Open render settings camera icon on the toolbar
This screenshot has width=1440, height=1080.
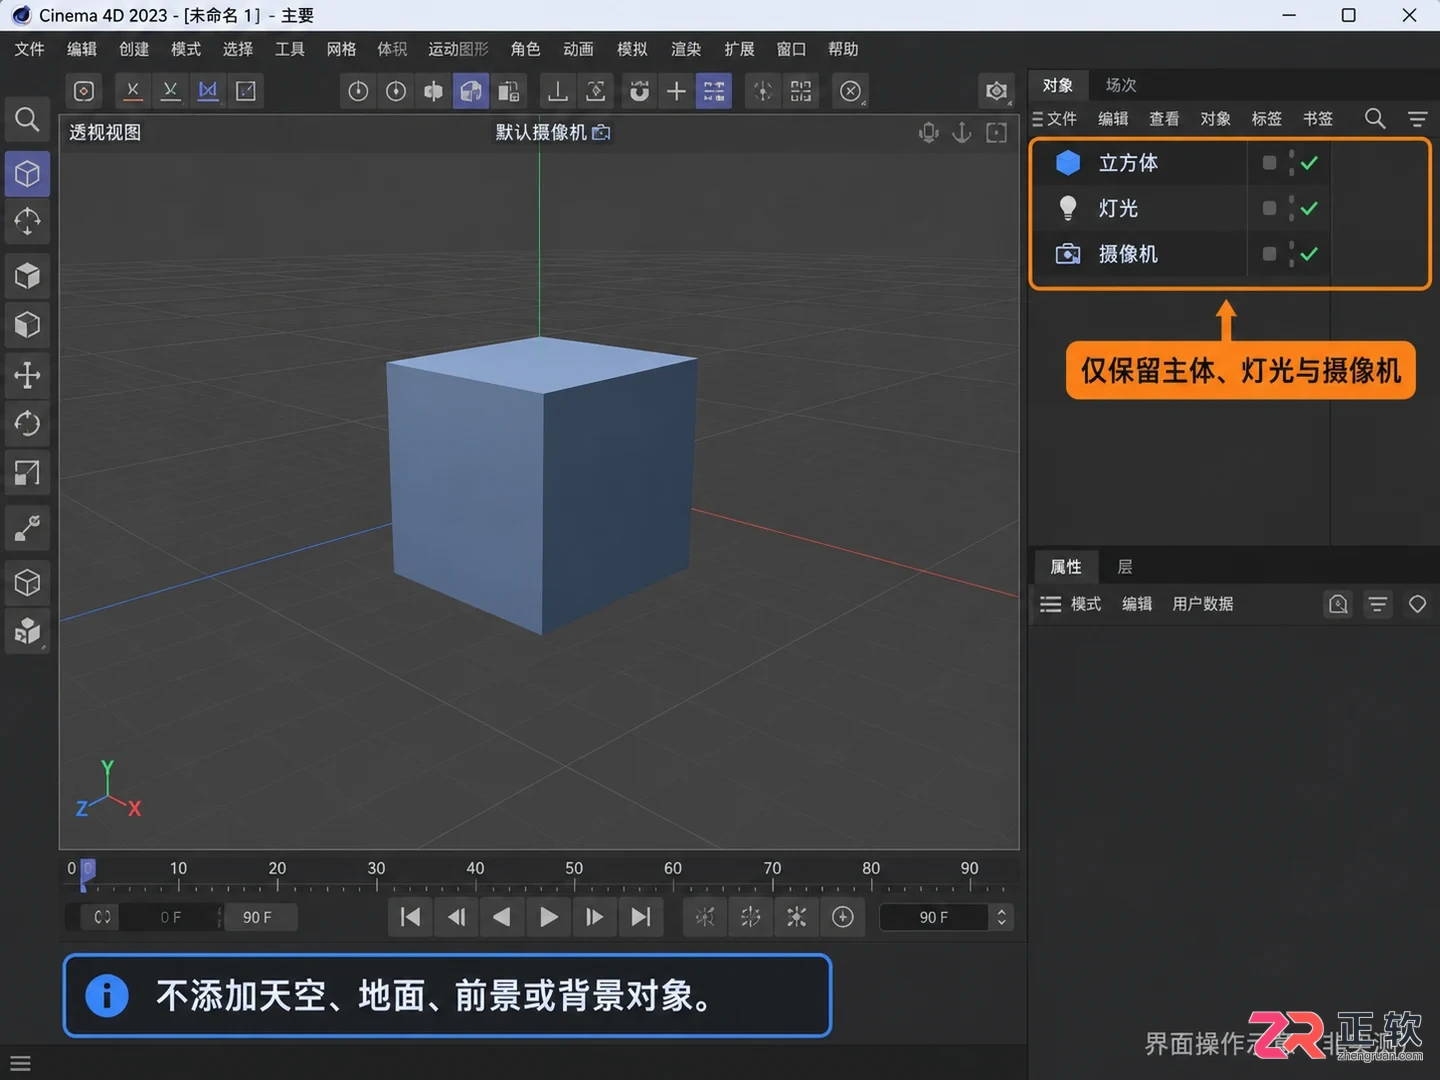[996, 91]
